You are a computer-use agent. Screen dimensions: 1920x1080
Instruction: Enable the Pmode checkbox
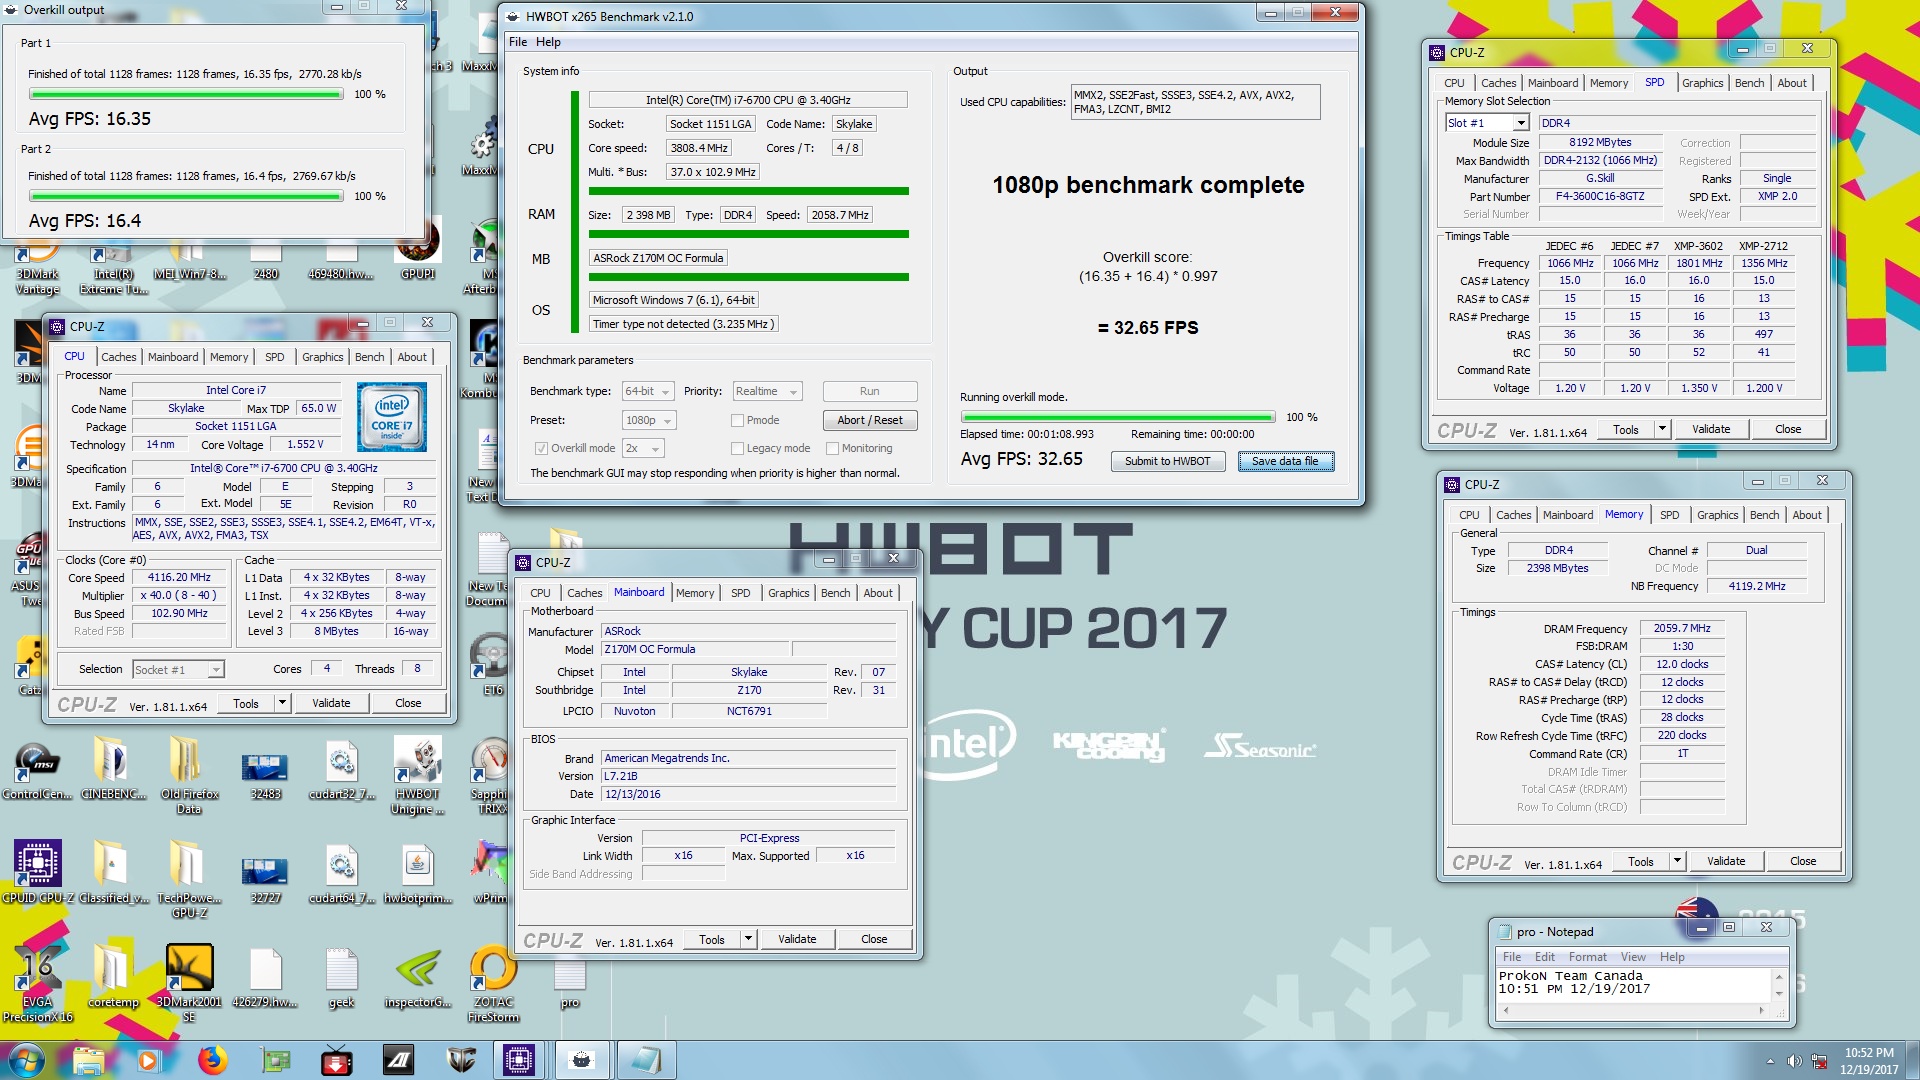pos(737,420)
